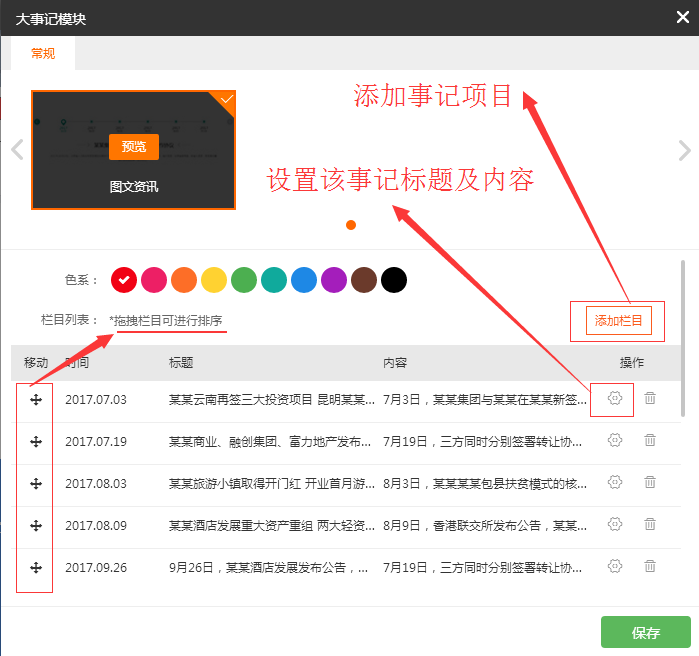Go to next template with right arrow
The image size is (699, 656).
click(x=684, y=150)
